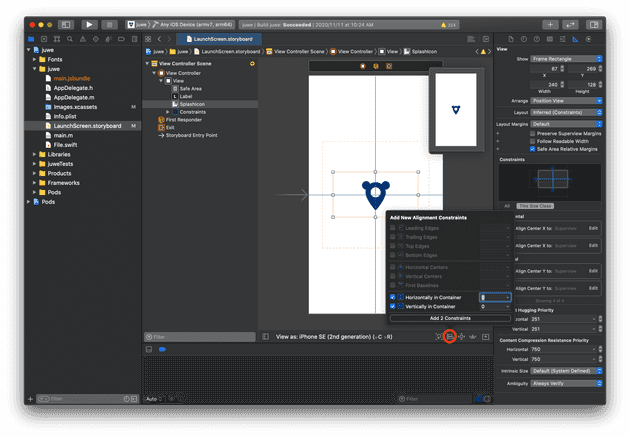The width and height of the screenshot is (630, 437).
Task: Open the Symbol navigator
Action: point(57,39)
